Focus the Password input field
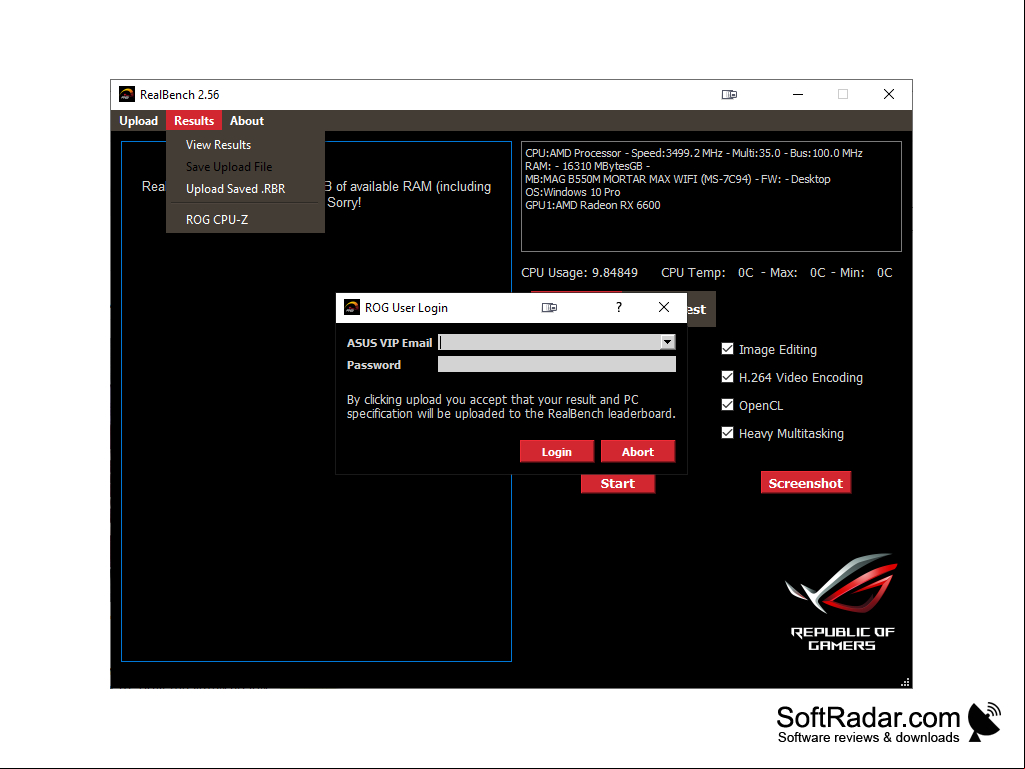Viewport: 1025px width, 769px height. (557, 364)
